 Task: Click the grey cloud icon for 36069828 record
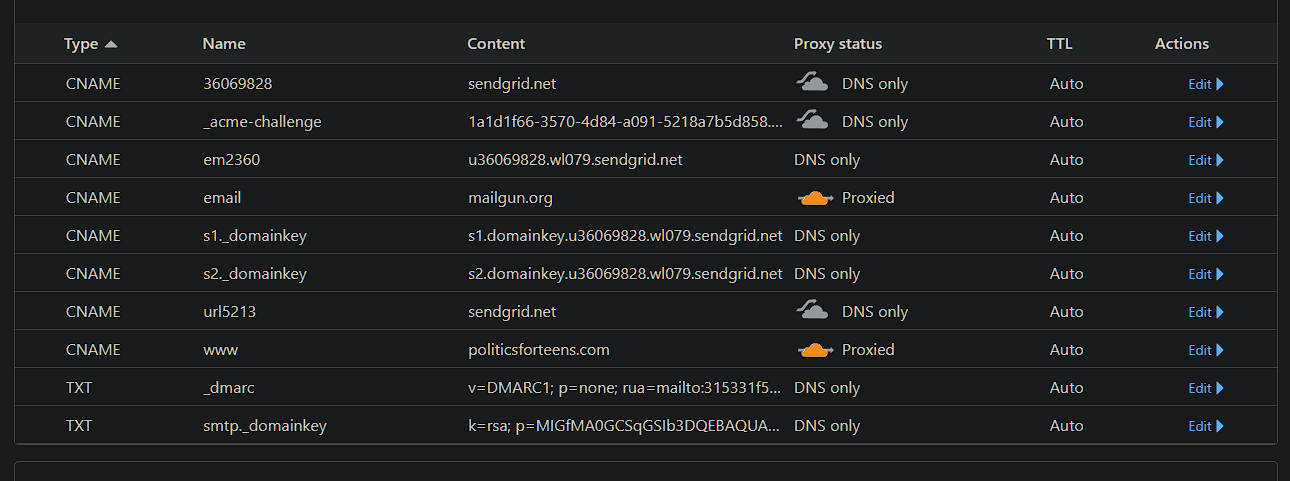[812, 83]
